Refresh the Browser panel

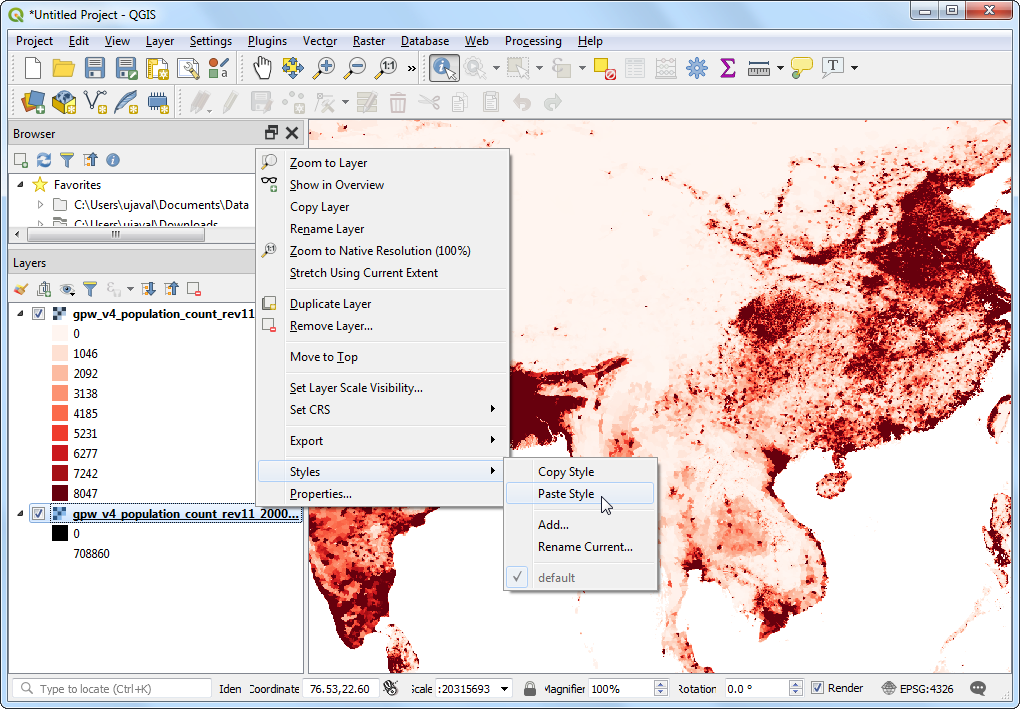pyautogui.click(x=44, y=160)
